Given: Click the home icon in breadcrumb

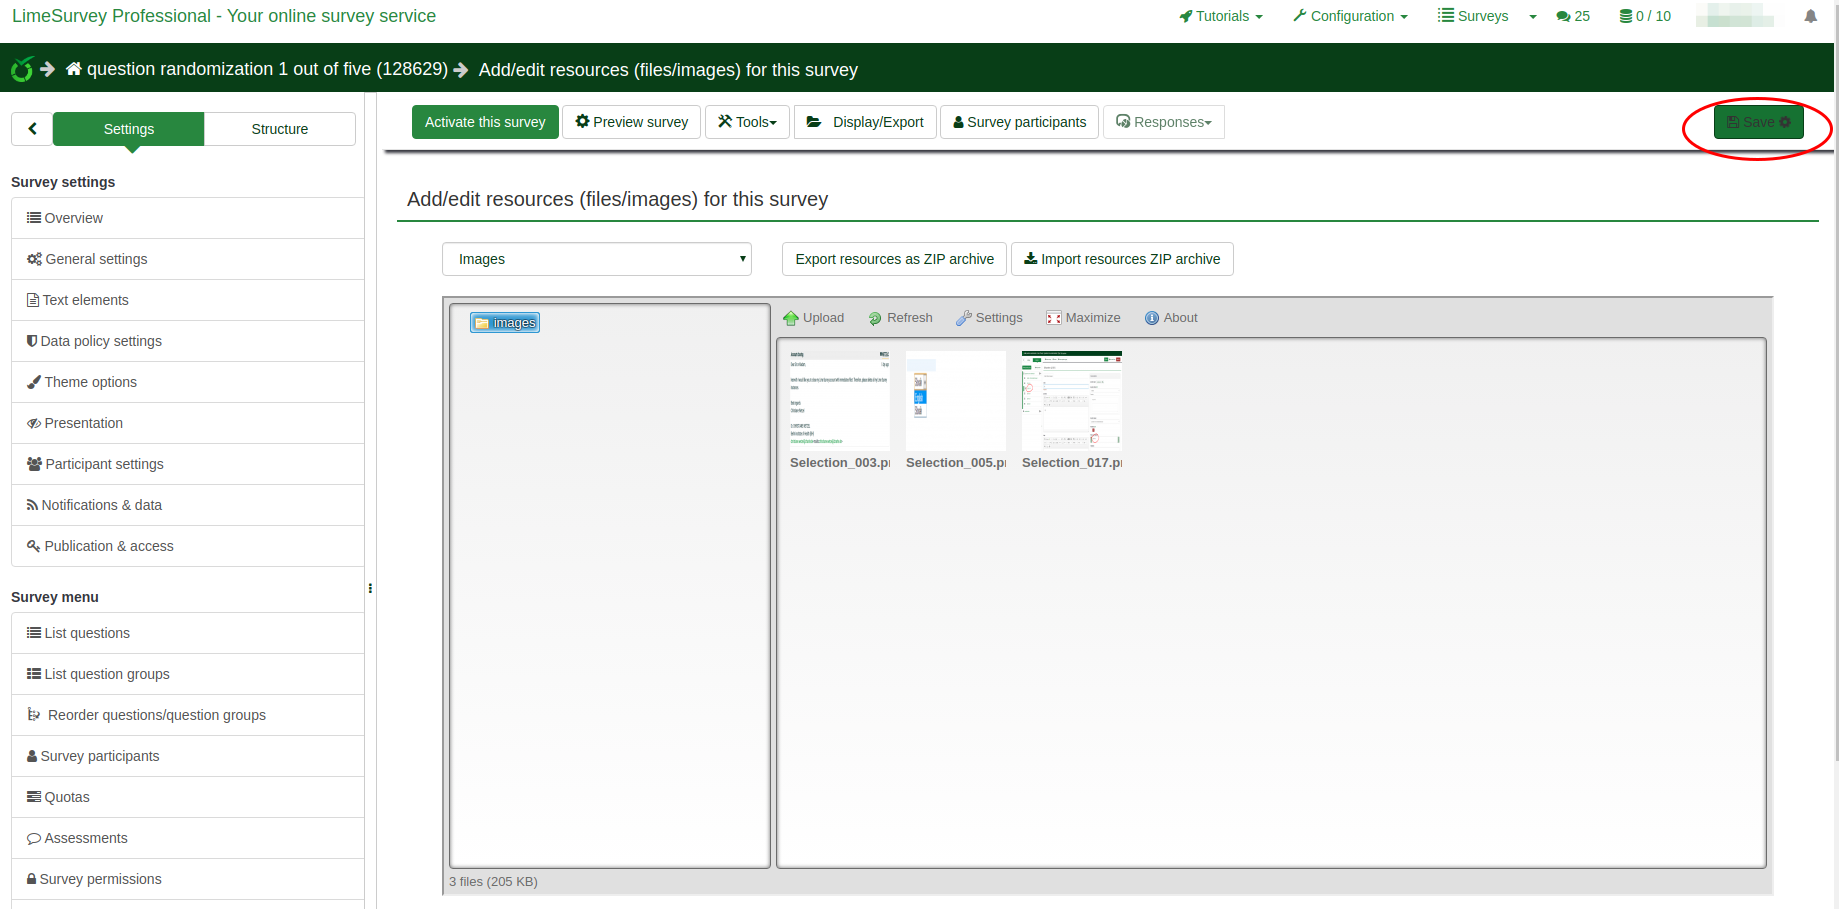Looking at the screenshot, I should pyautogui.click(x=74, y=69).
